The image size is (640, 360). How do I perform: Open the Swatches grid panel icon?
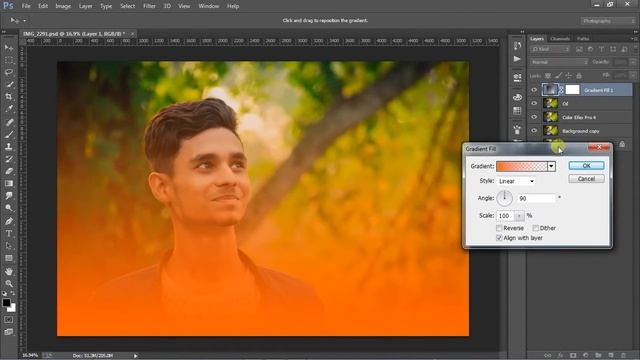[x=517, y=111]
